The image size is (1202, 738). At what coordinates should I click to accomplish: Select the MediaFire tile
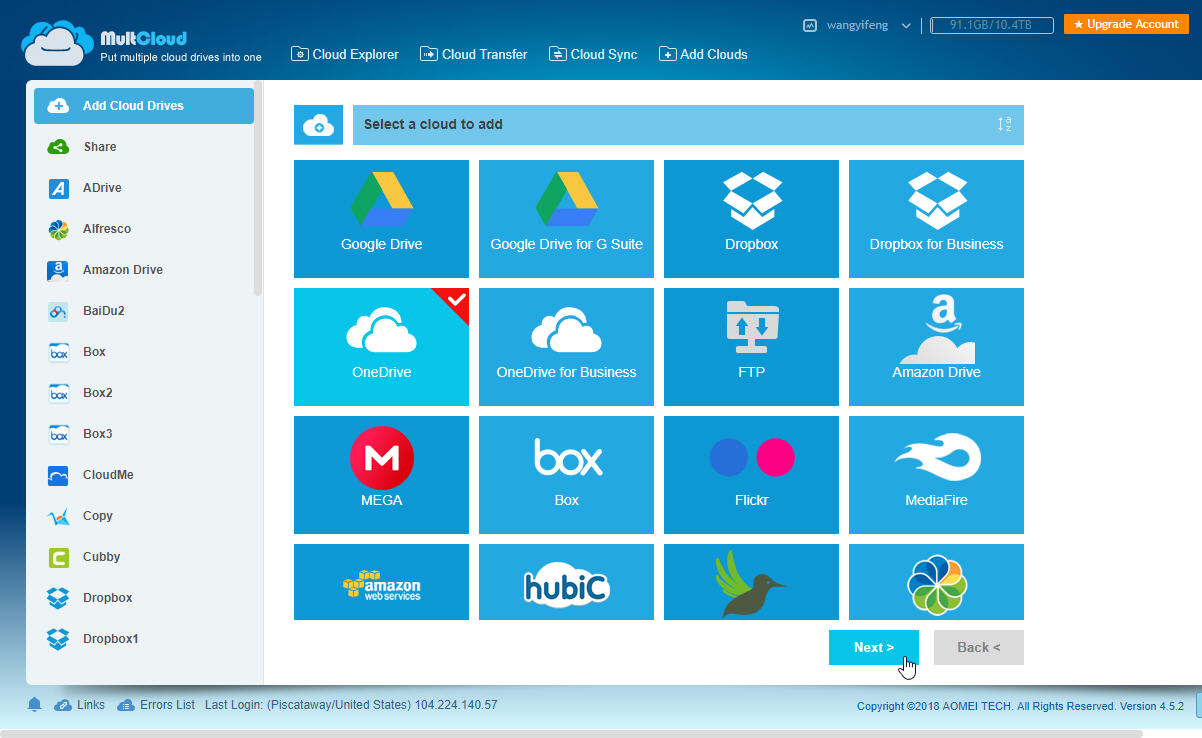pos(936,475)
